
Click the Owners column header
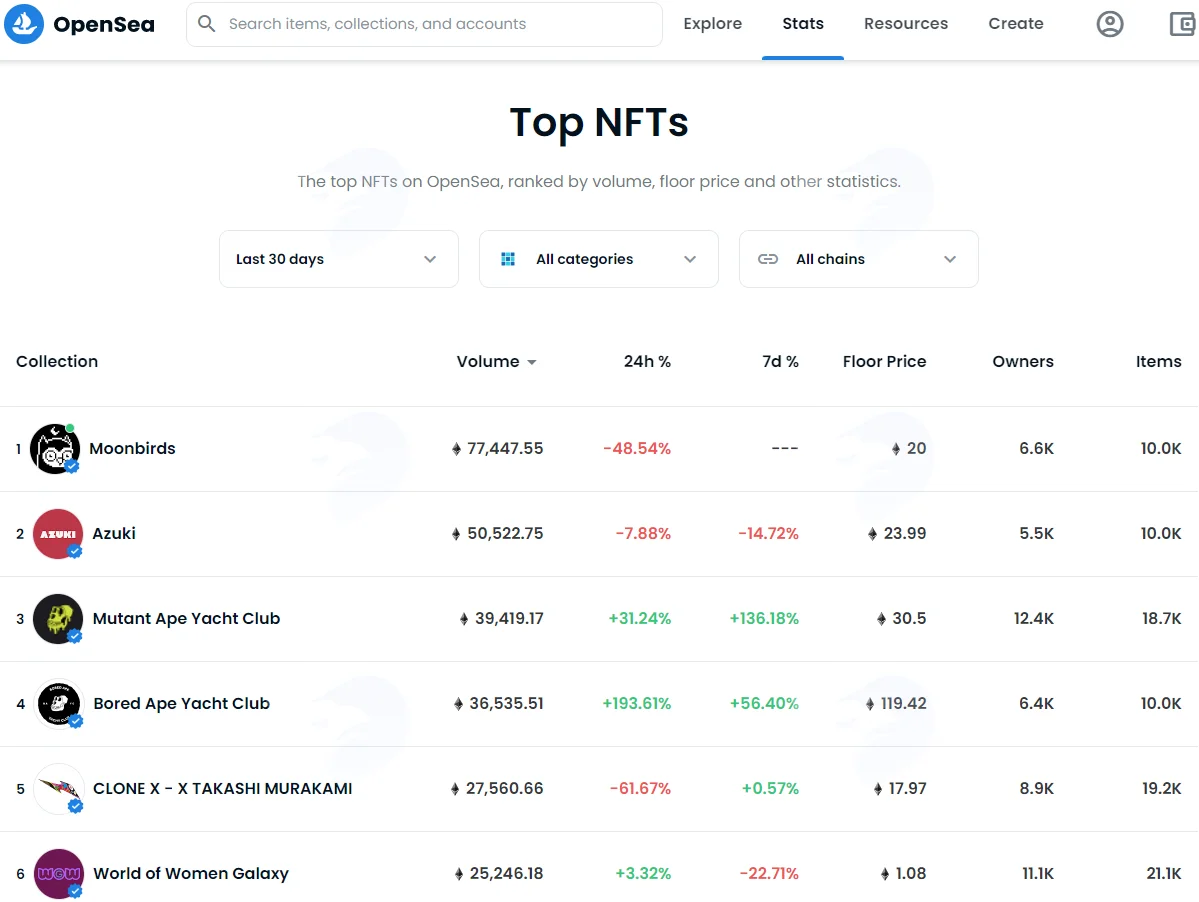[1022, 362]
